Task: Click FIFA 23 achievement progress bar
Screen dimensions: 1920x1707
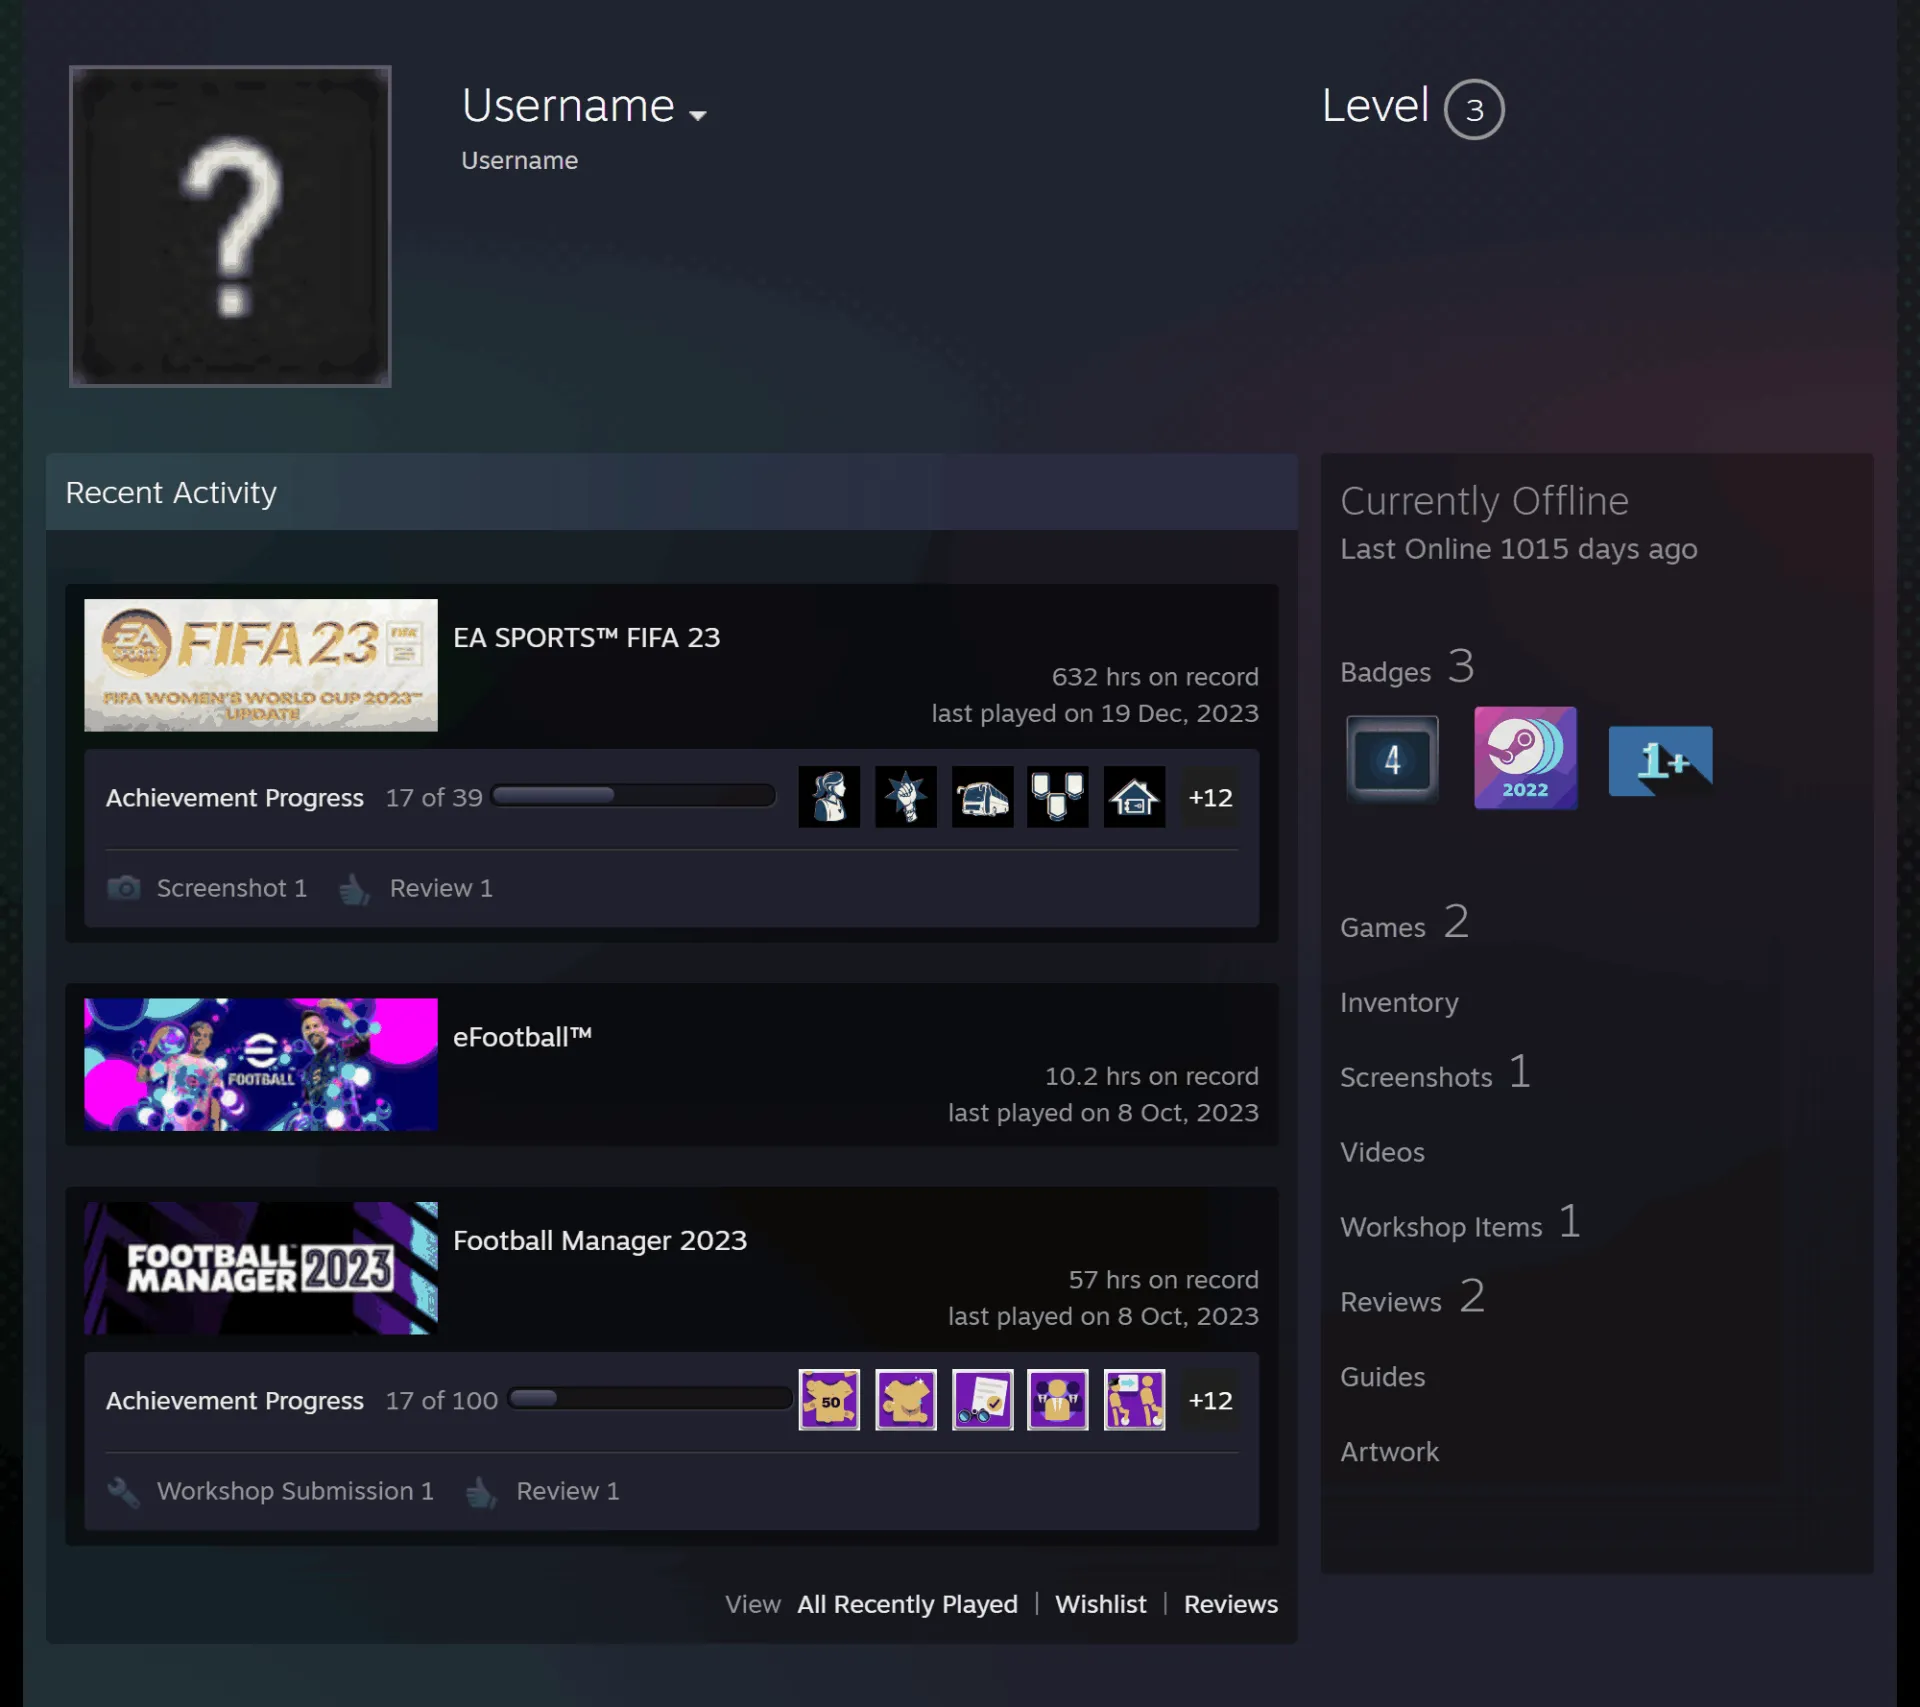Action: click(x=634, y=796)
